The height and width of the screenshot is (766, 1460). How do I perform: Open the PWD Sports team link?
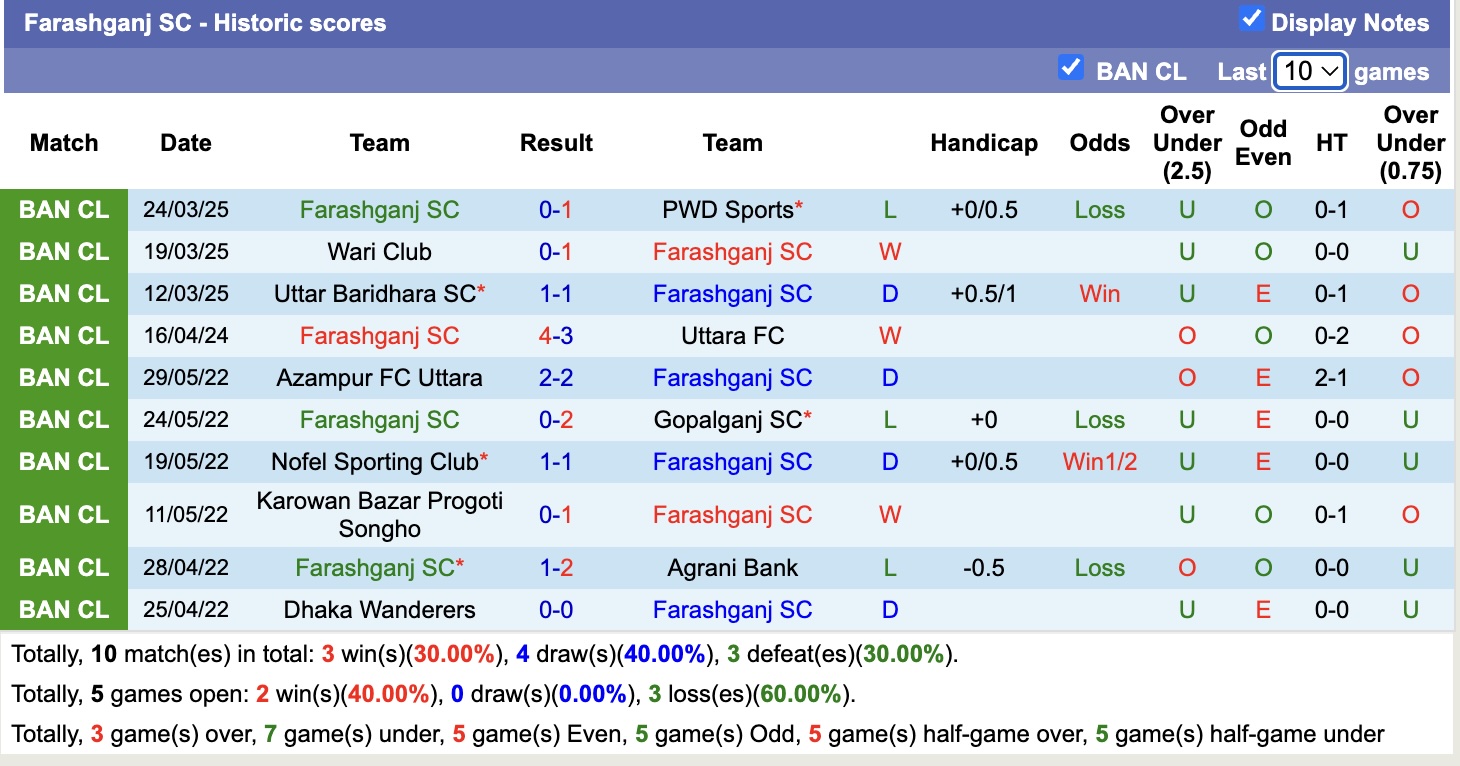[x=728, y=210]
